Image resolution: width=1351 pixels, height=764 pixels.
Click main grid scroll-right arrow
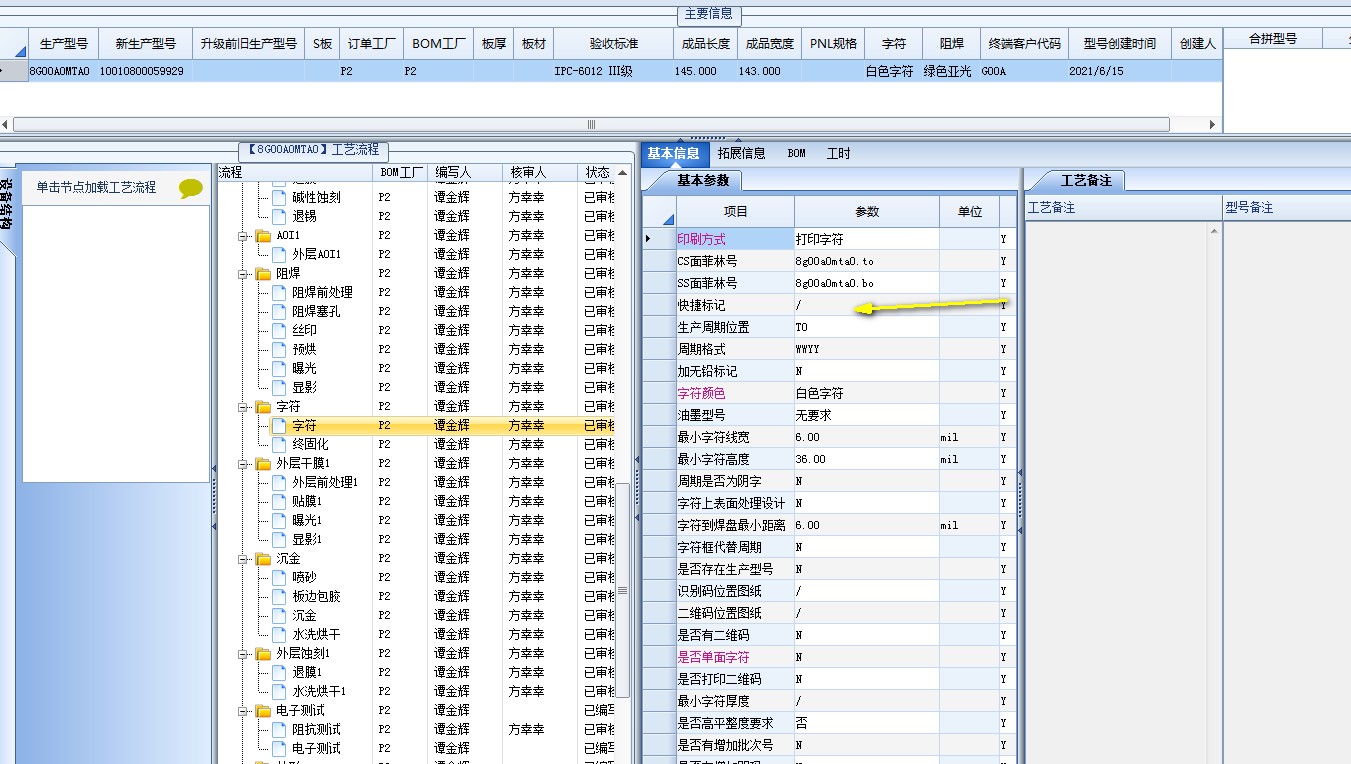(x=1213, y=125)
